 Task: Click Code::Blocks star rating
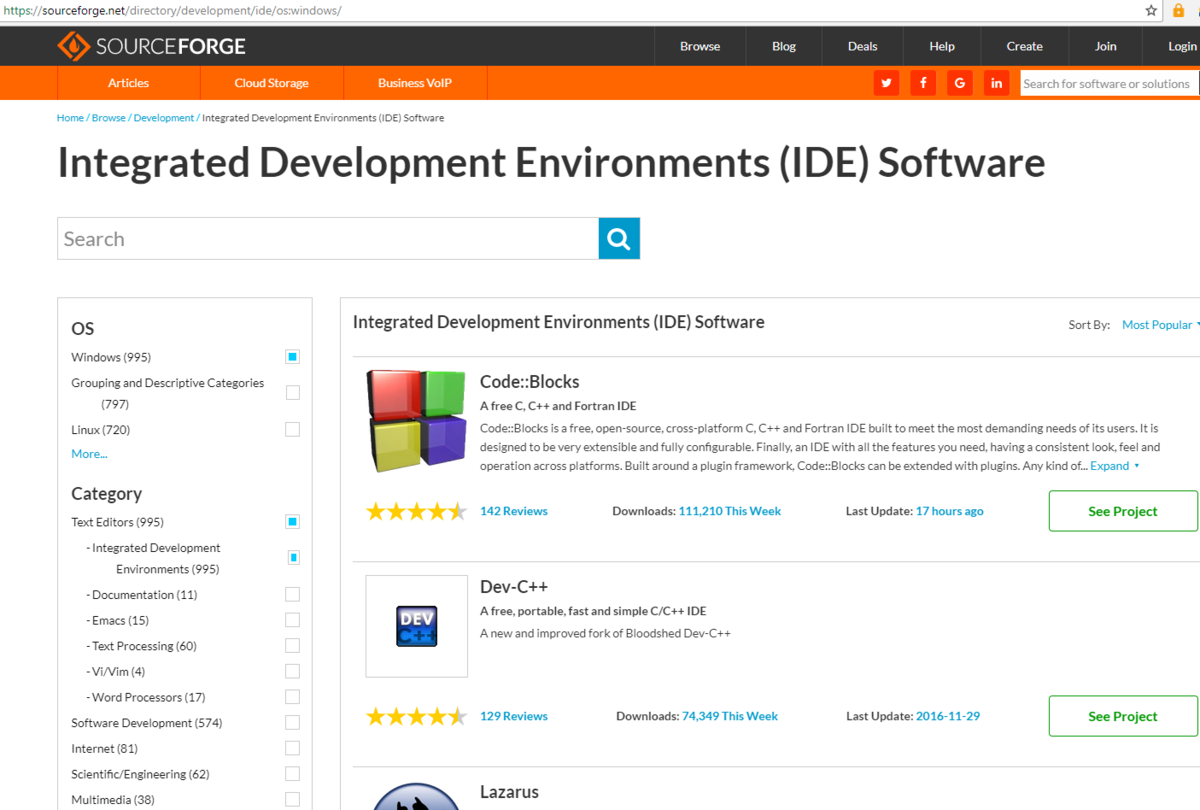(417, 511)
